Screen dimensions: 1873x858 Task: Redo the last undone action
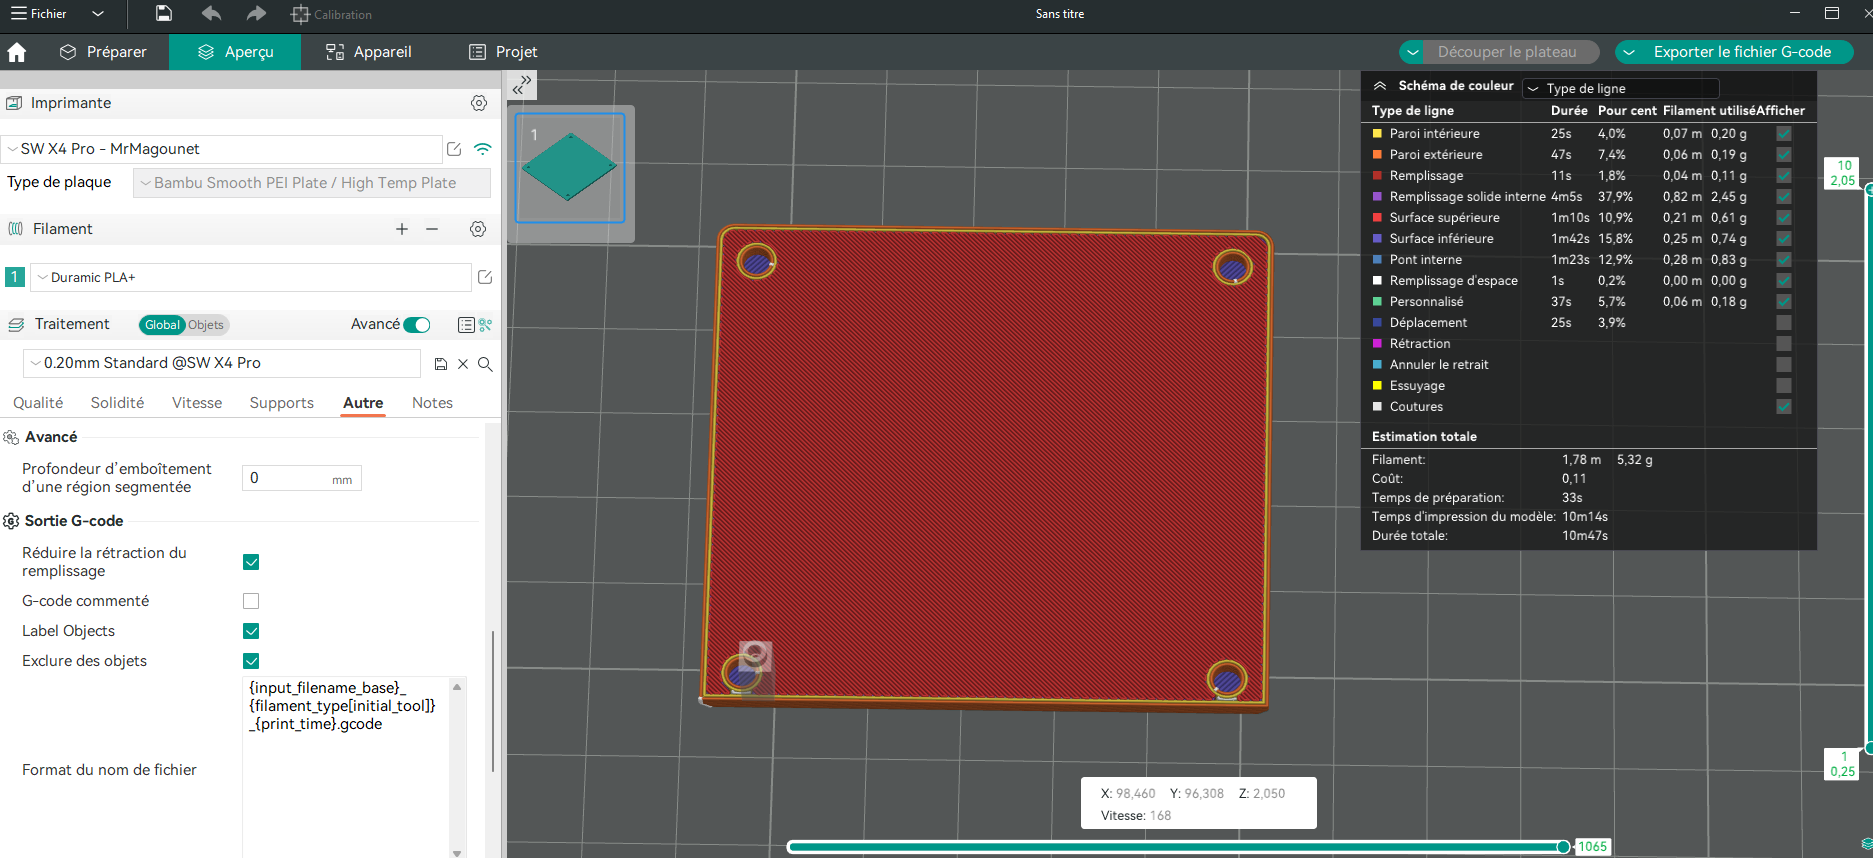point(256,14)
